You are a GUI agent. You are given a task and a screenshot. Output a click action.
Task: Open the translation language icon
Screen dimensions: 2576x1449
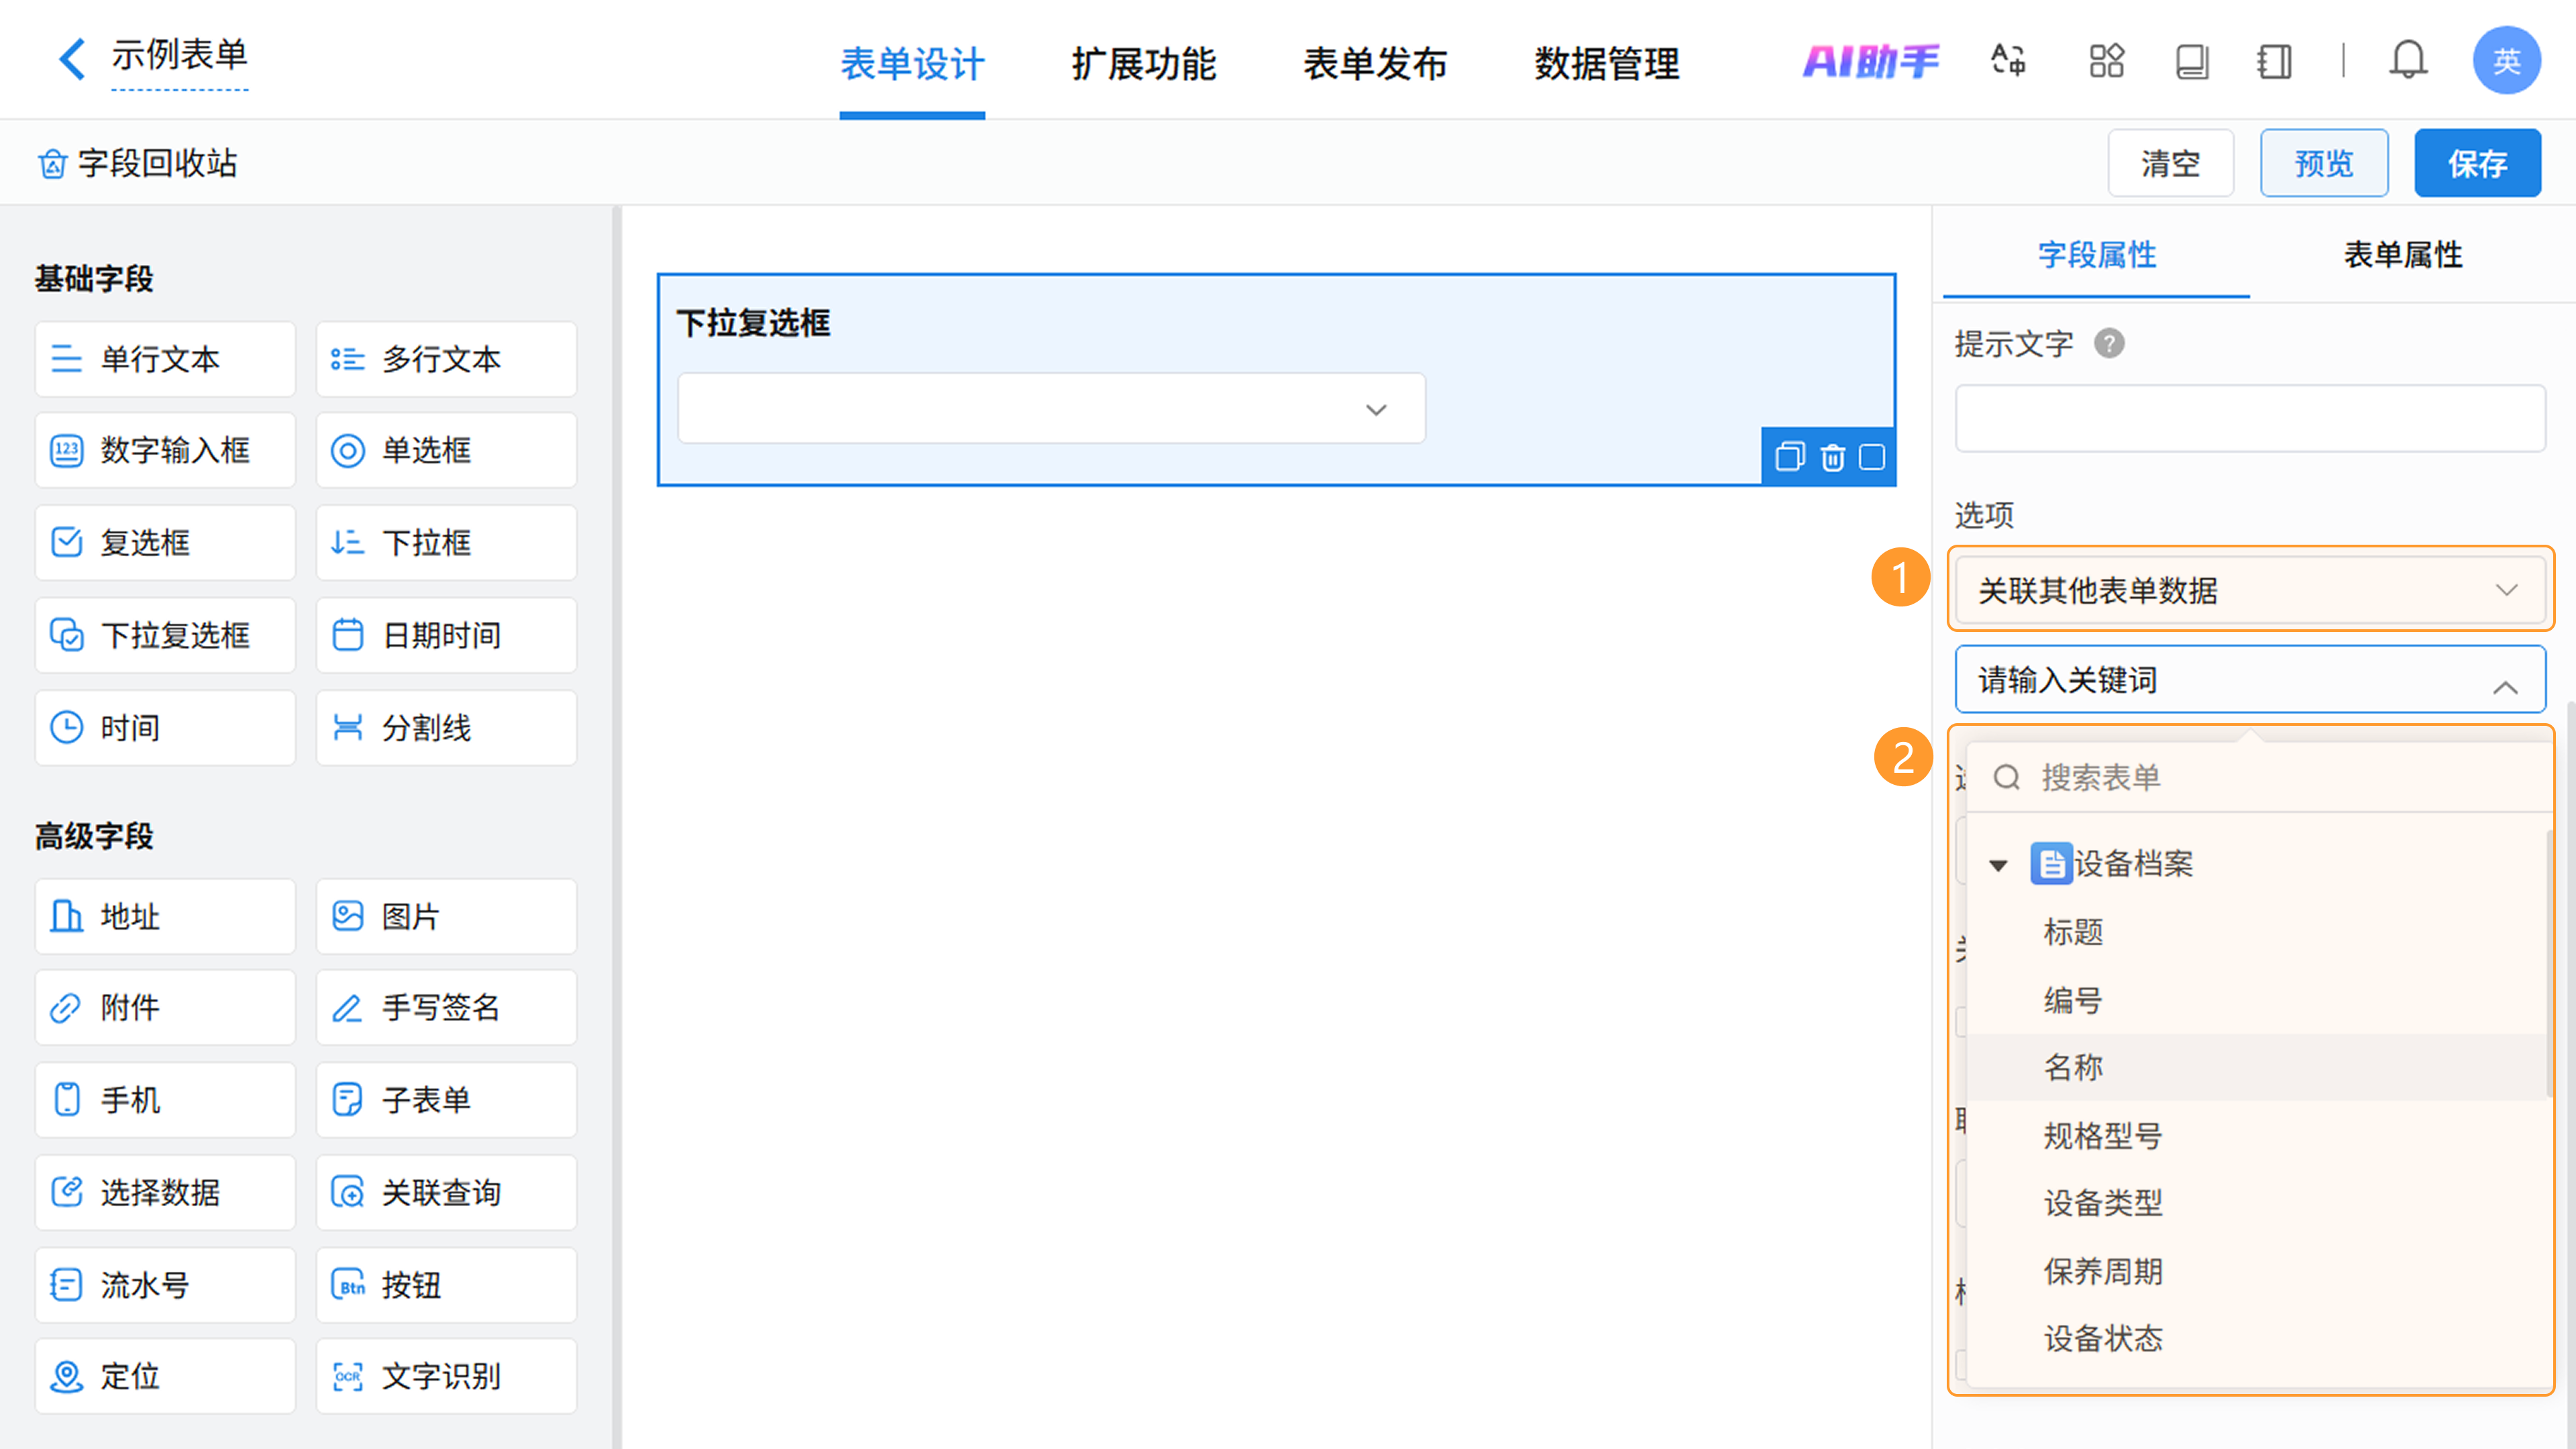2008,61
